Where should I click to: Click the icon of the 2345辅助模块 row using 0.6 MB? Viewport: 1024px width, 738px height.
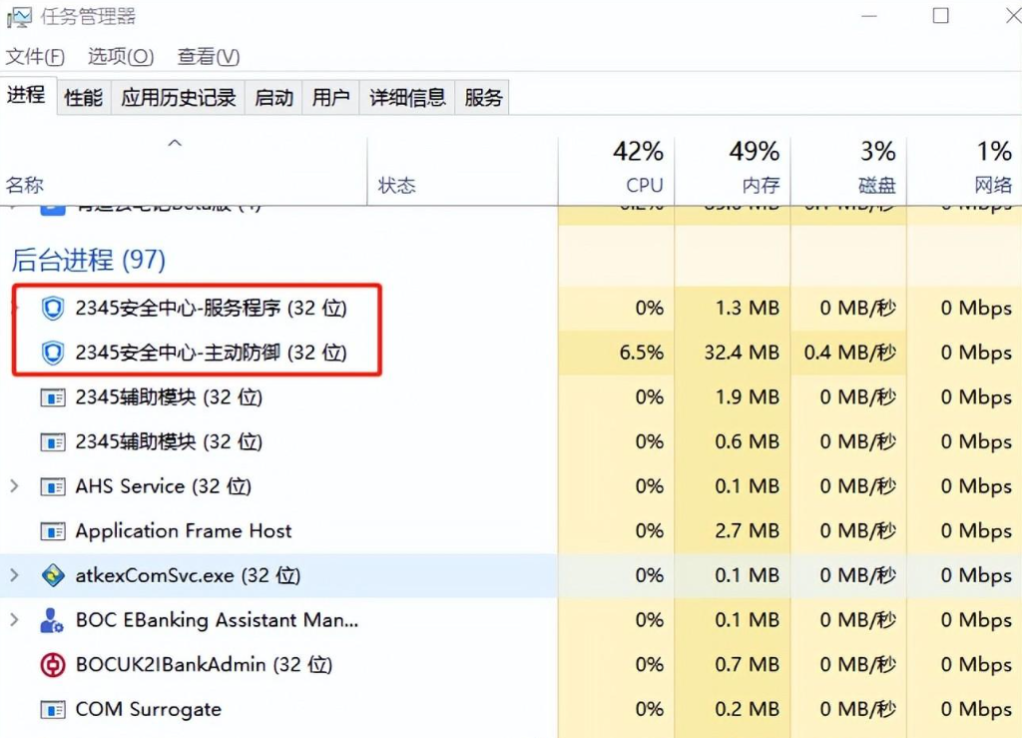tap(53, 442)
